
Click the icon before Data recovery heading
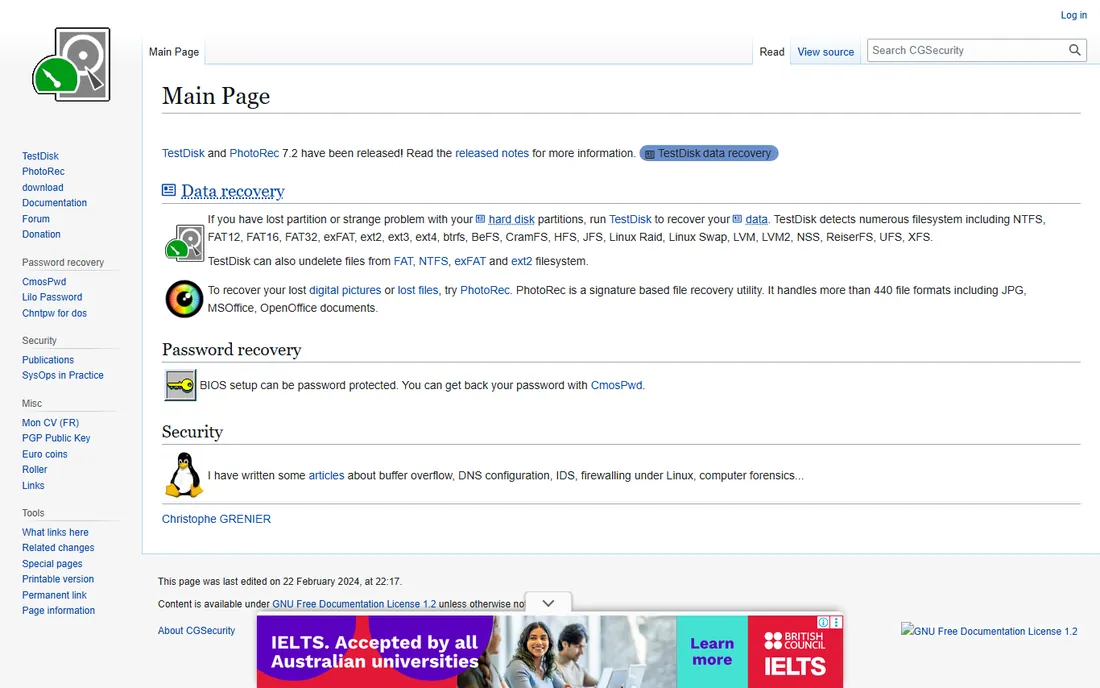click(x=168, y=190)
